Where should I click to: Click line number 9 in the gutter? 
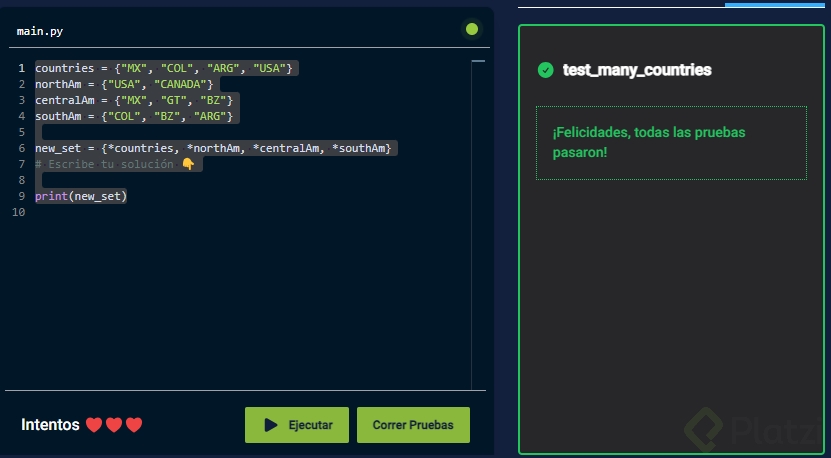tap(22, 196)
